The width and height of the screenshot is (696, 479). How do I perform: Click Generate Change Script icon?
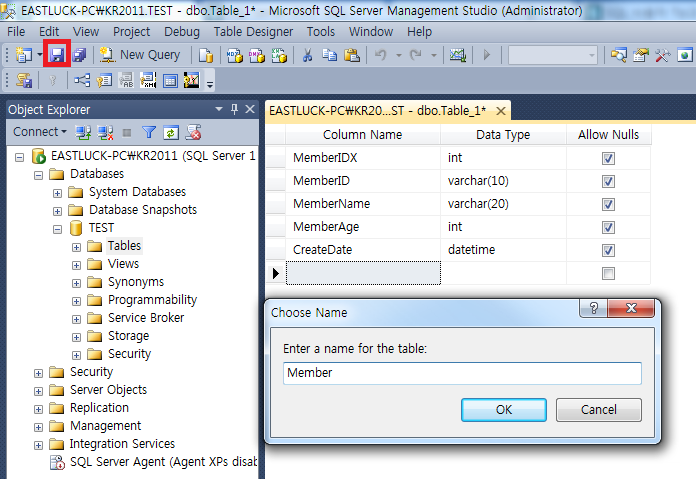point(24,80)
